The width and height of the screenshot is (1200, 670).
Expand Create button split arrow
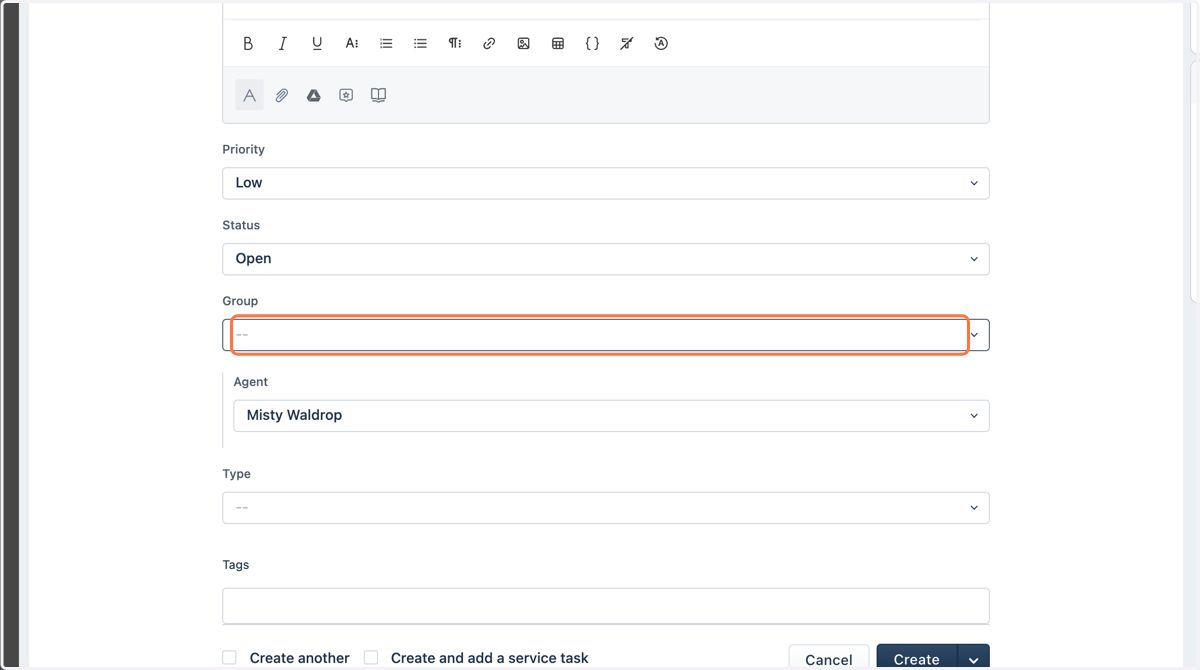click(x=974, y=658)
